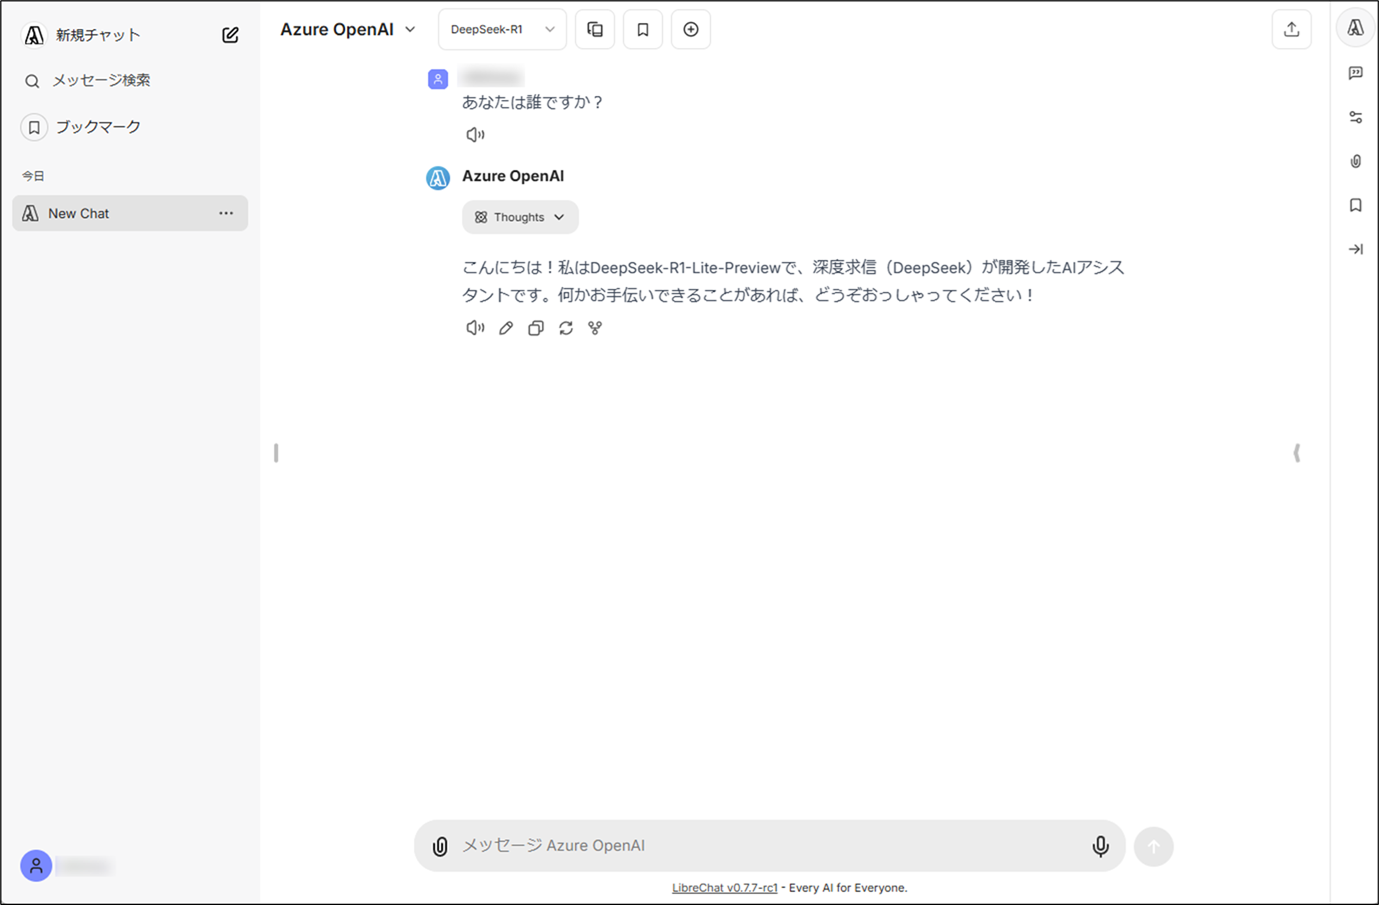Screen dimensions: 1379x905
Task: Activate the microphone in the message box
Action: tap(1100, 845)
